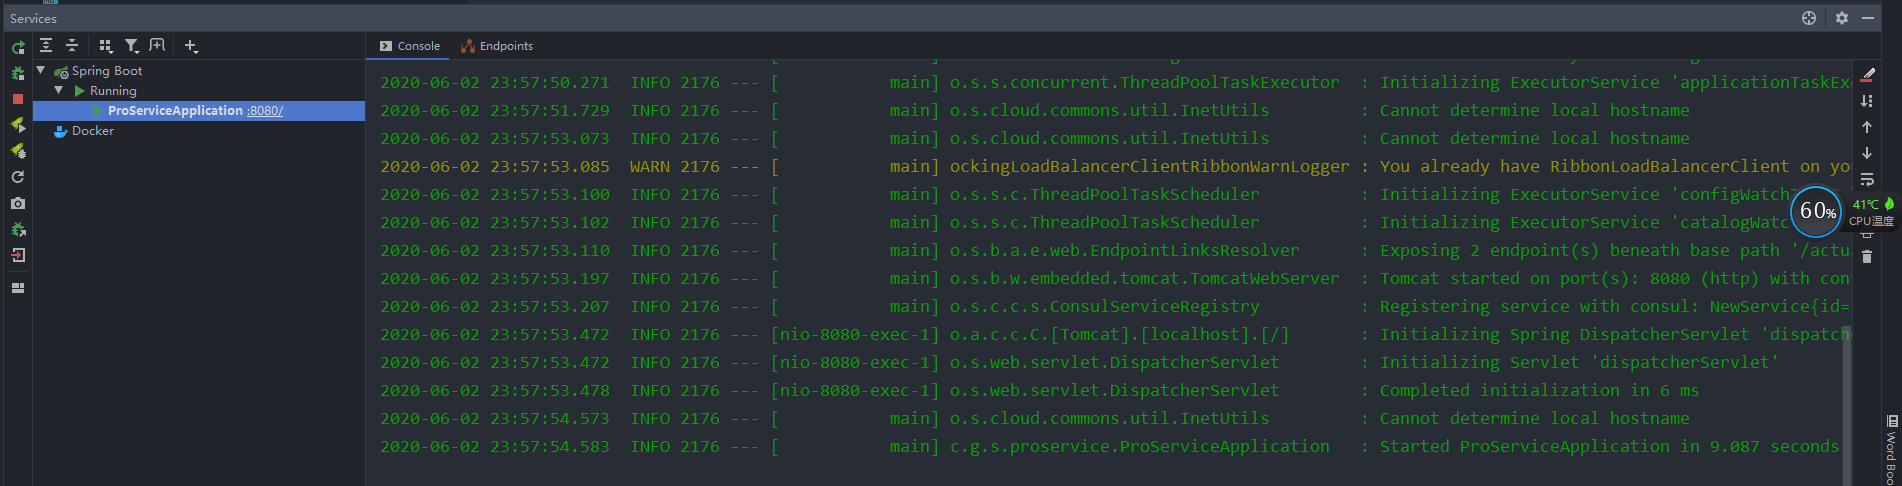Click the 'Completed initialization in 6 ms' log line
Image resolution: width=1902 pixels, height=486 pixels.
click(1040, 391)
